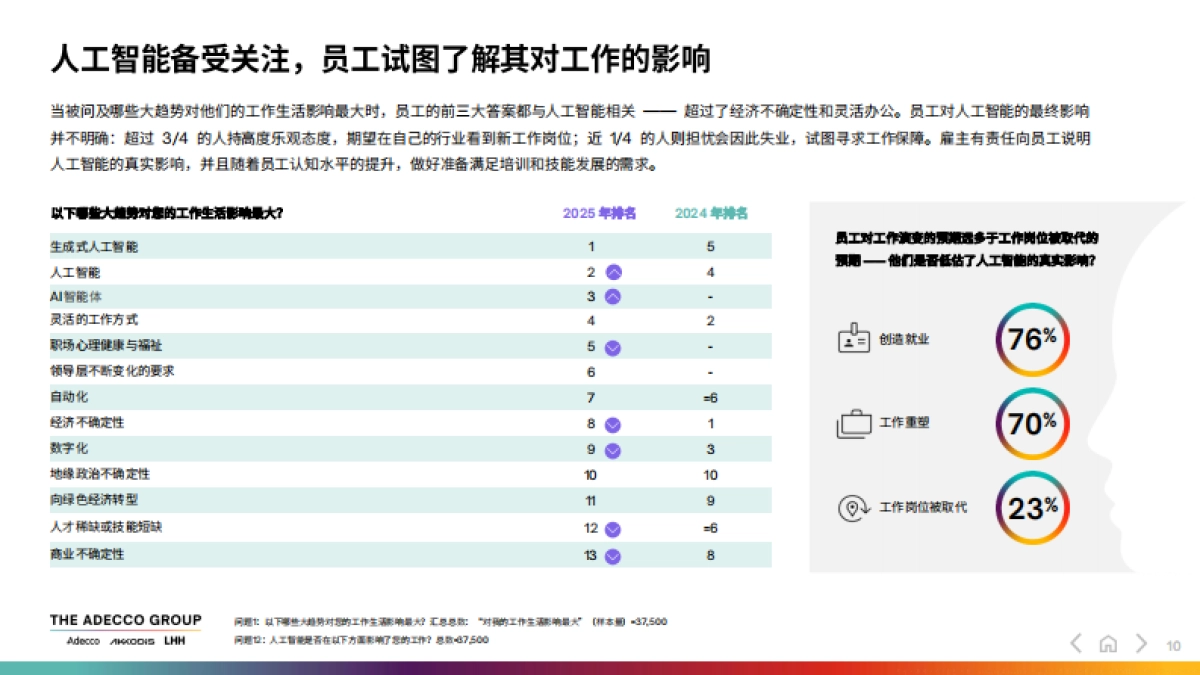Click the 76% donut chart
Screen dimensions: 1200x675
click(1031, 338)
